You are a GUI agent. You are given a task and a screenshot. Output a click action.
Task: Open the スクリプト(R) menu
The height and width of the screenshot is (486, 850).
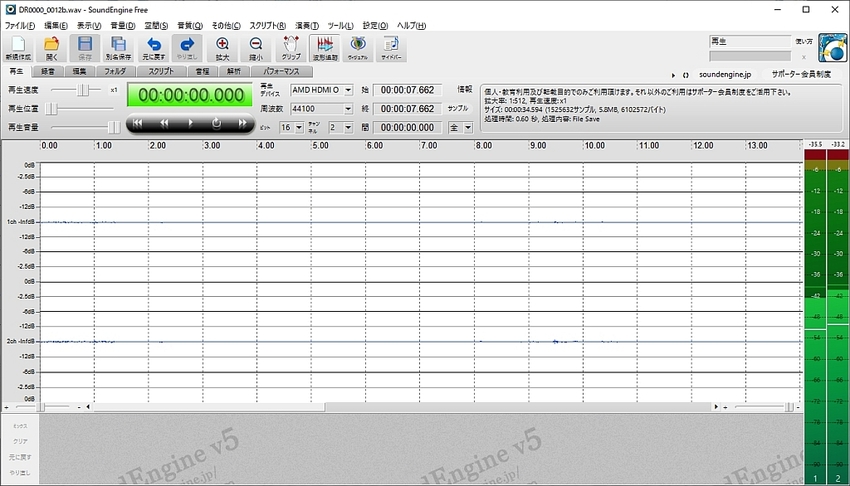click(x=267, y=25)
